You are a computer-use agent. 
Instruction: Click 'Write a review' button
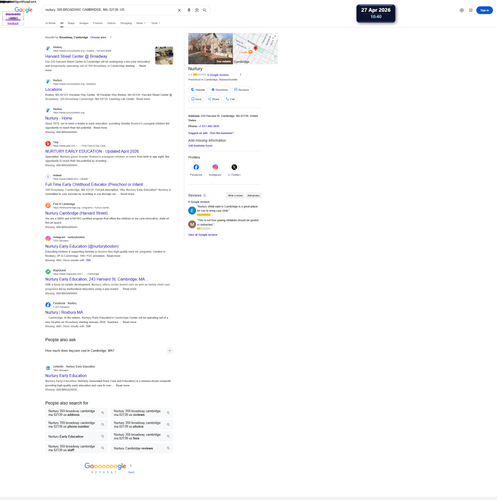(235, 196)
